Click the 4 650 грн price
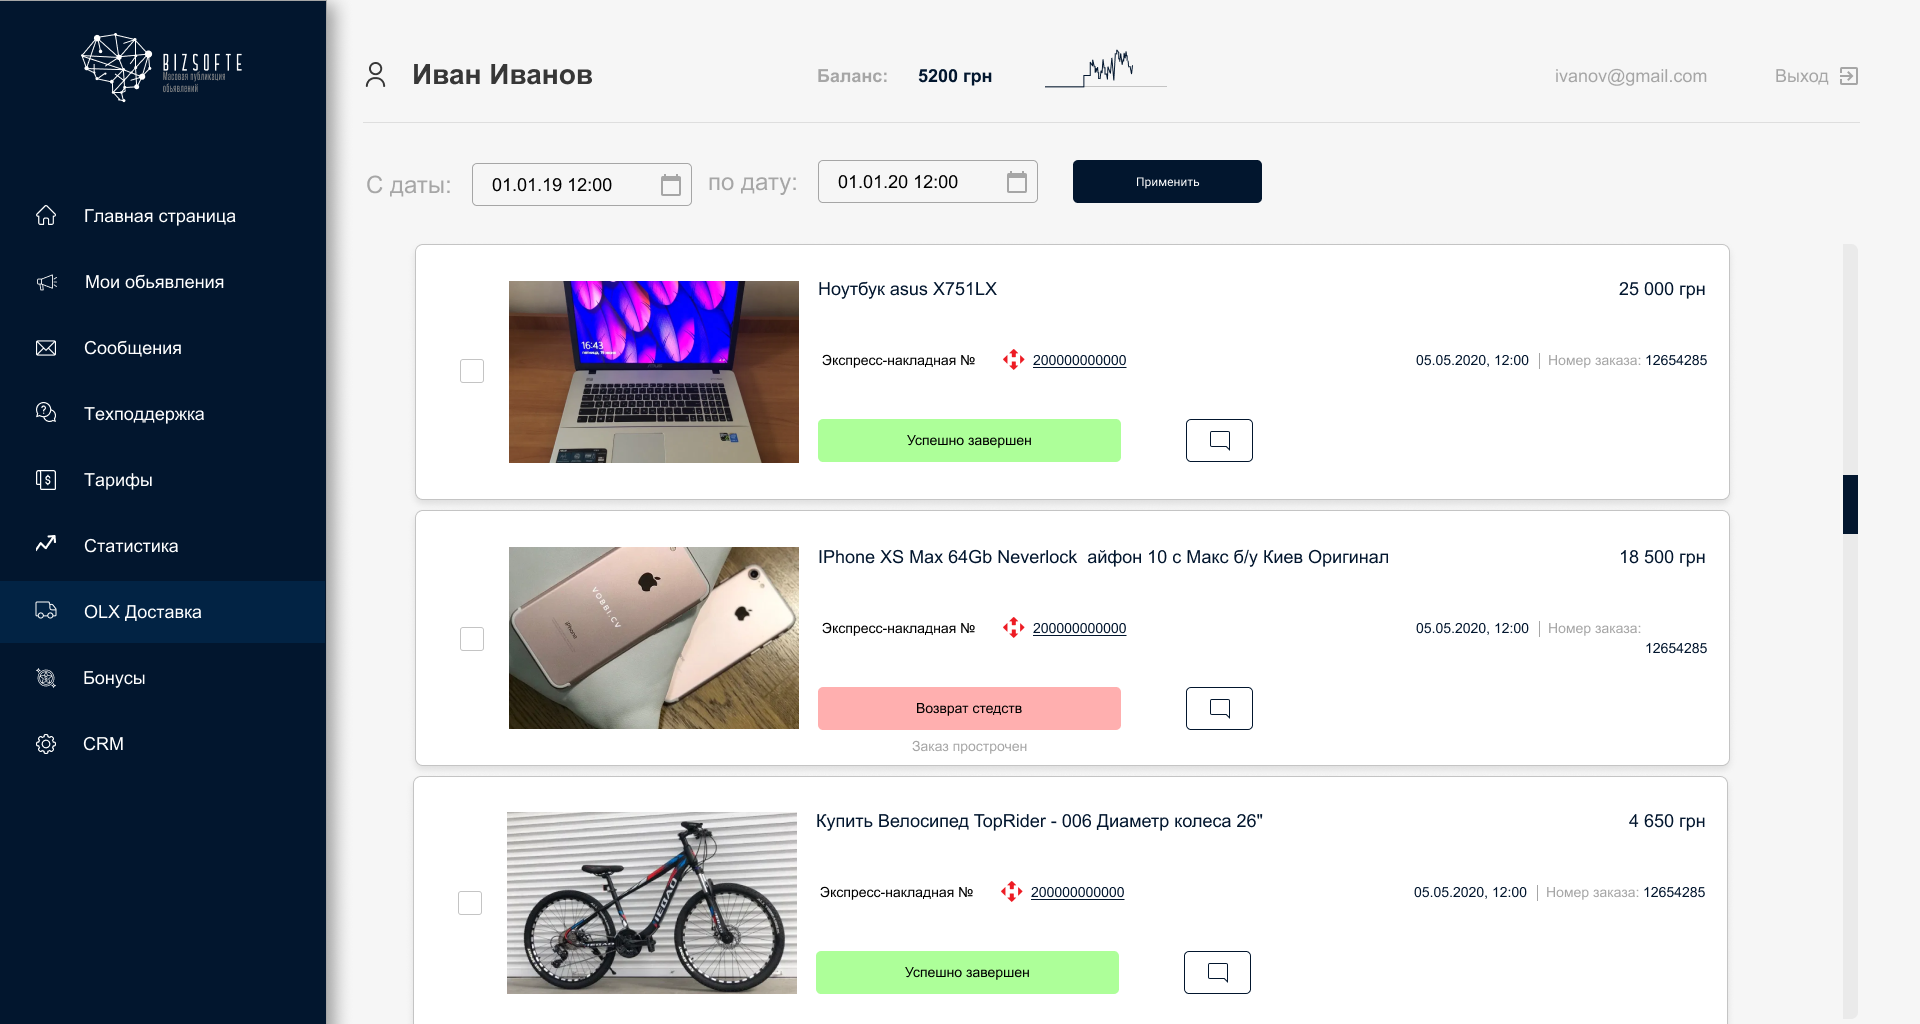 tap(1667, 821)
